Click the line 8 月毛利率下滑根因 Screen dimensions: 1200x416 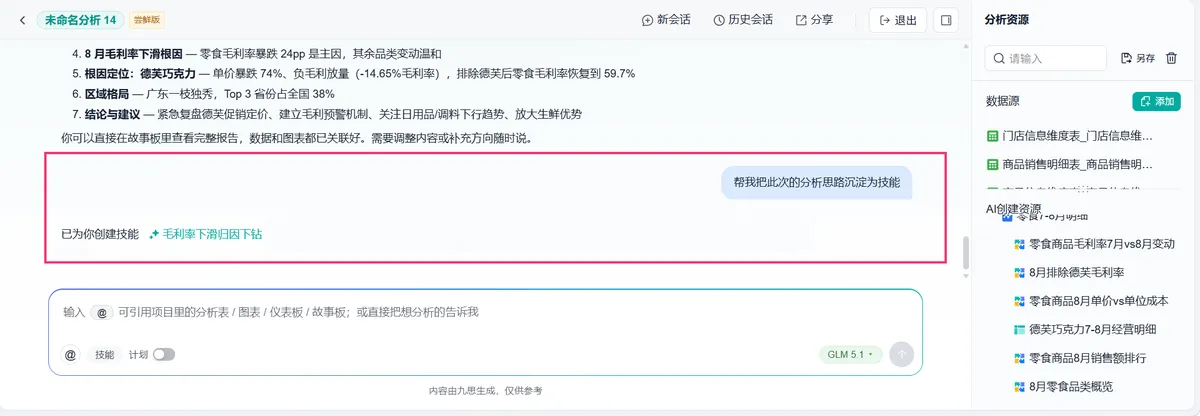263,54
